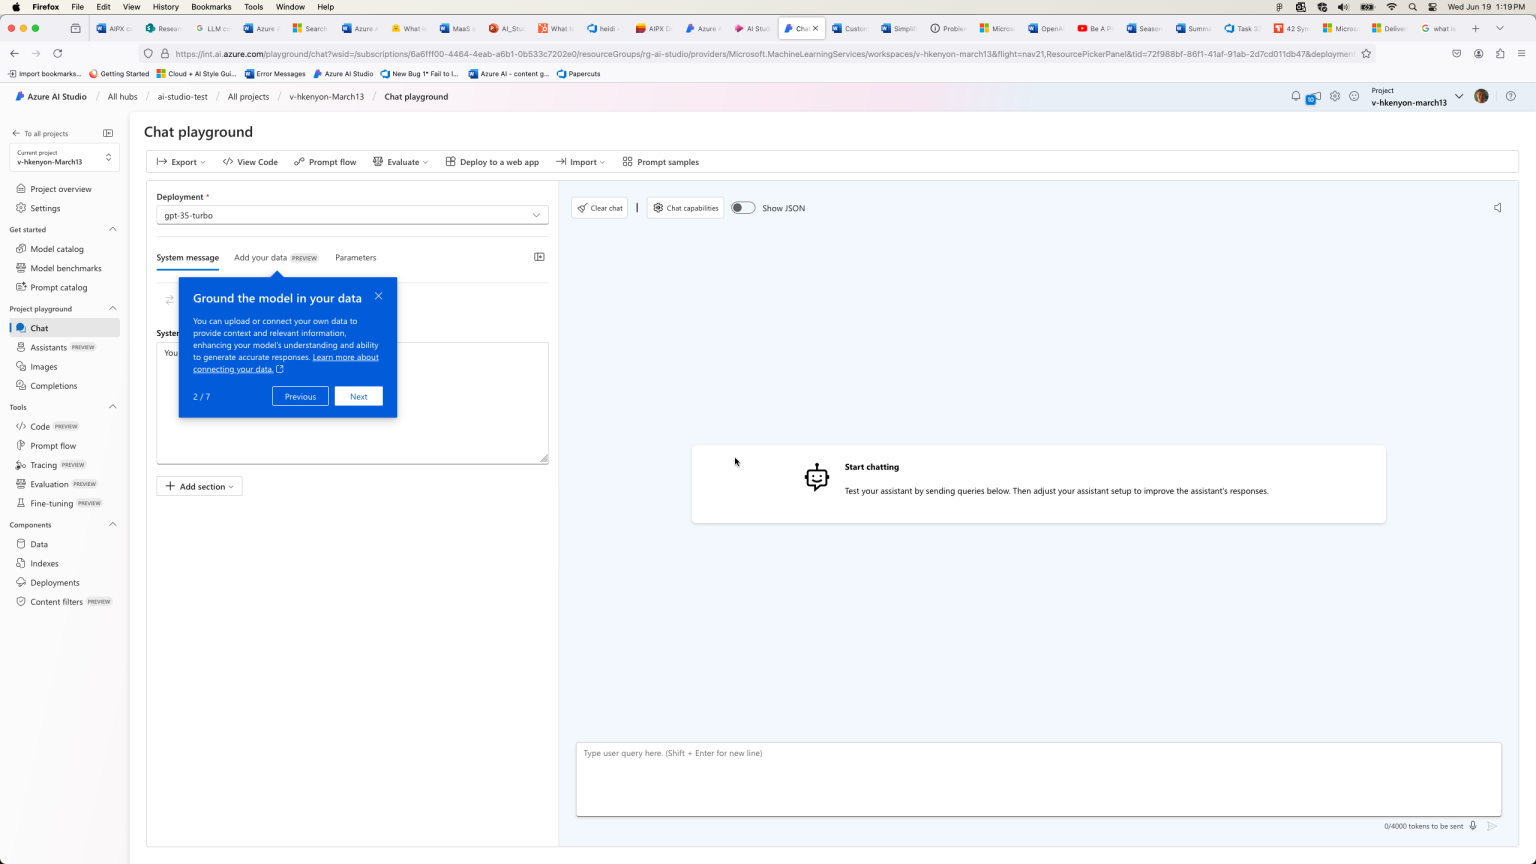
Task: Click the 0/4000 tokens indicator
Action: click(x=1422, y=825)
